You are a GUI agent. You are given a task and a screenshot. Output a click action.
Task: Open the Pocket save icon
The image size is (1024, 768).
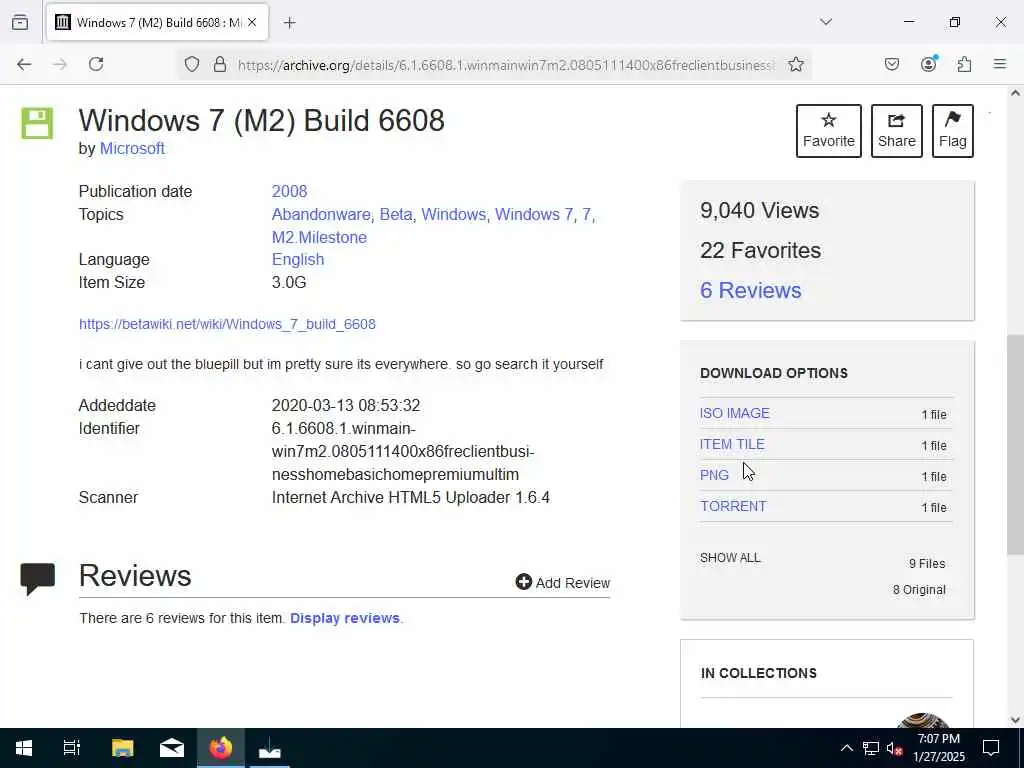(x=892, y=64)
